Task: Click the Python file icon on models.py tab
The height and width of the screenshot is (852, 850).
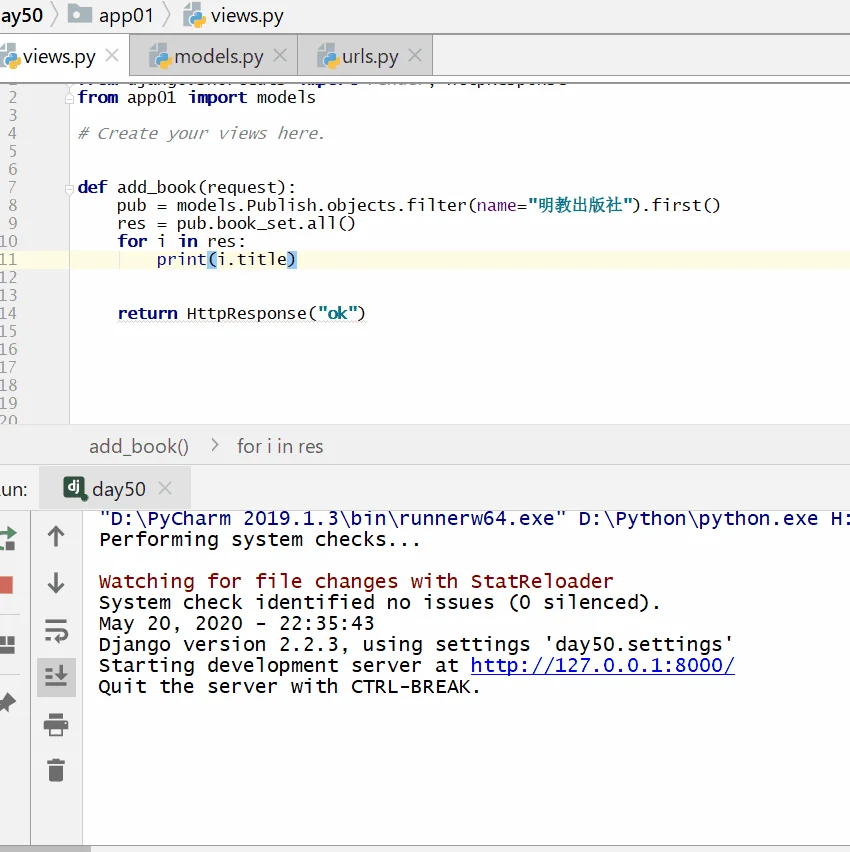Action: (160, 56)
